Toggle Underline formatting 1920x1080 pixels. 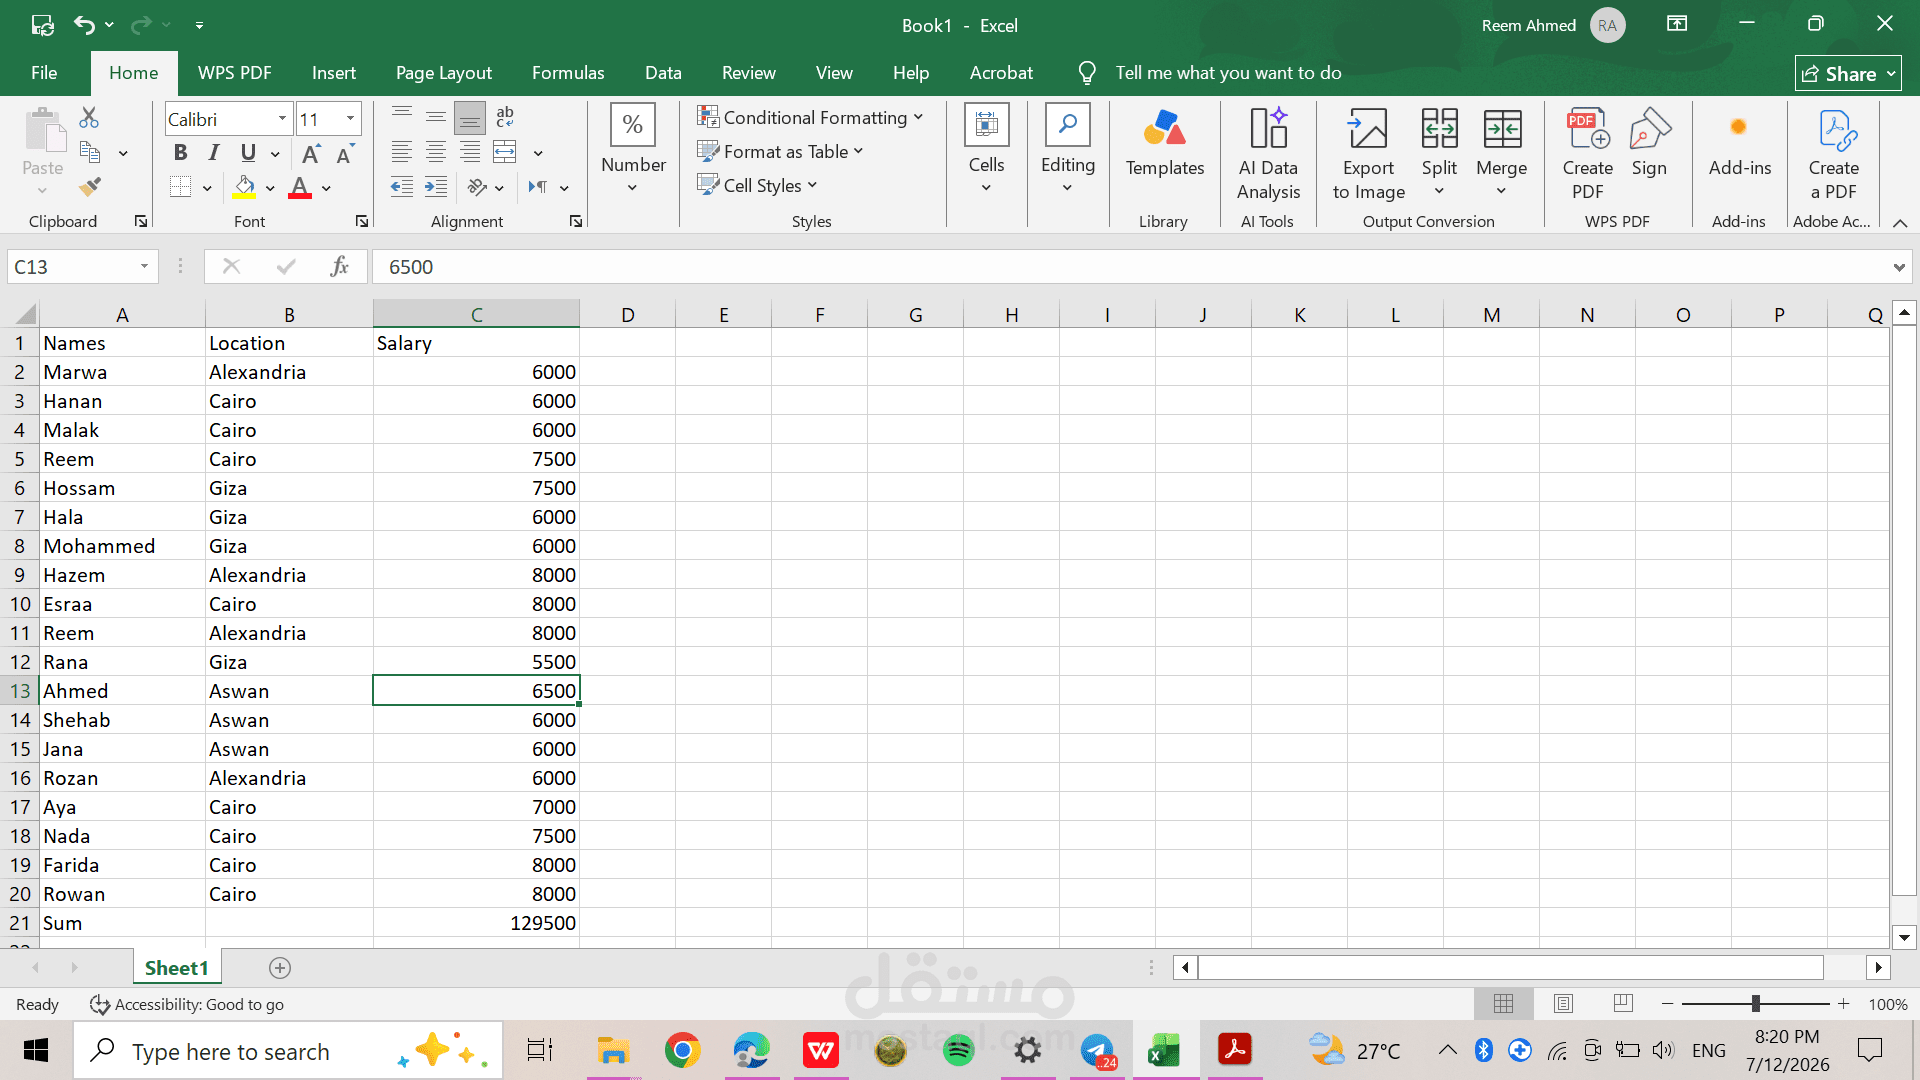coord(248,153)
